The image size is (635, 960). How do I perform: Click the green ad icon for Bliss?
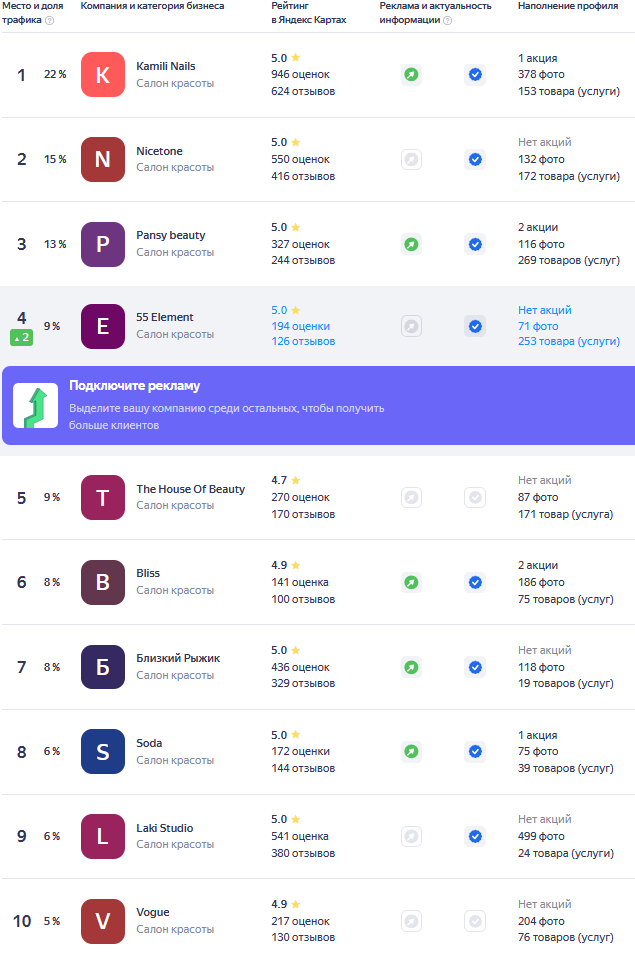point(411,582)
